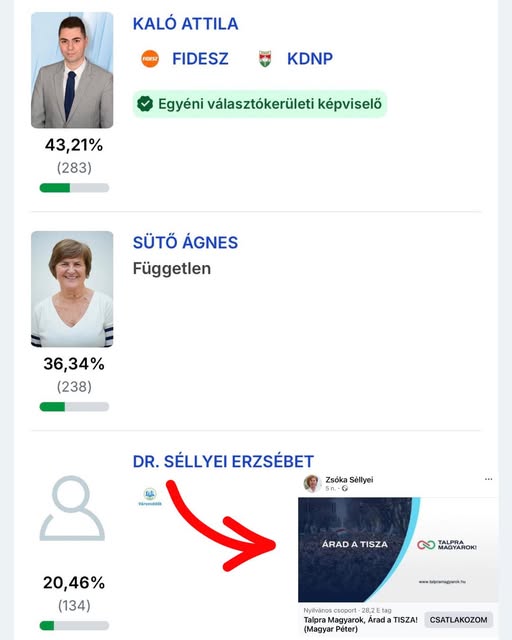Click the Talpra Magyarok infinity logo

(426, 545)
